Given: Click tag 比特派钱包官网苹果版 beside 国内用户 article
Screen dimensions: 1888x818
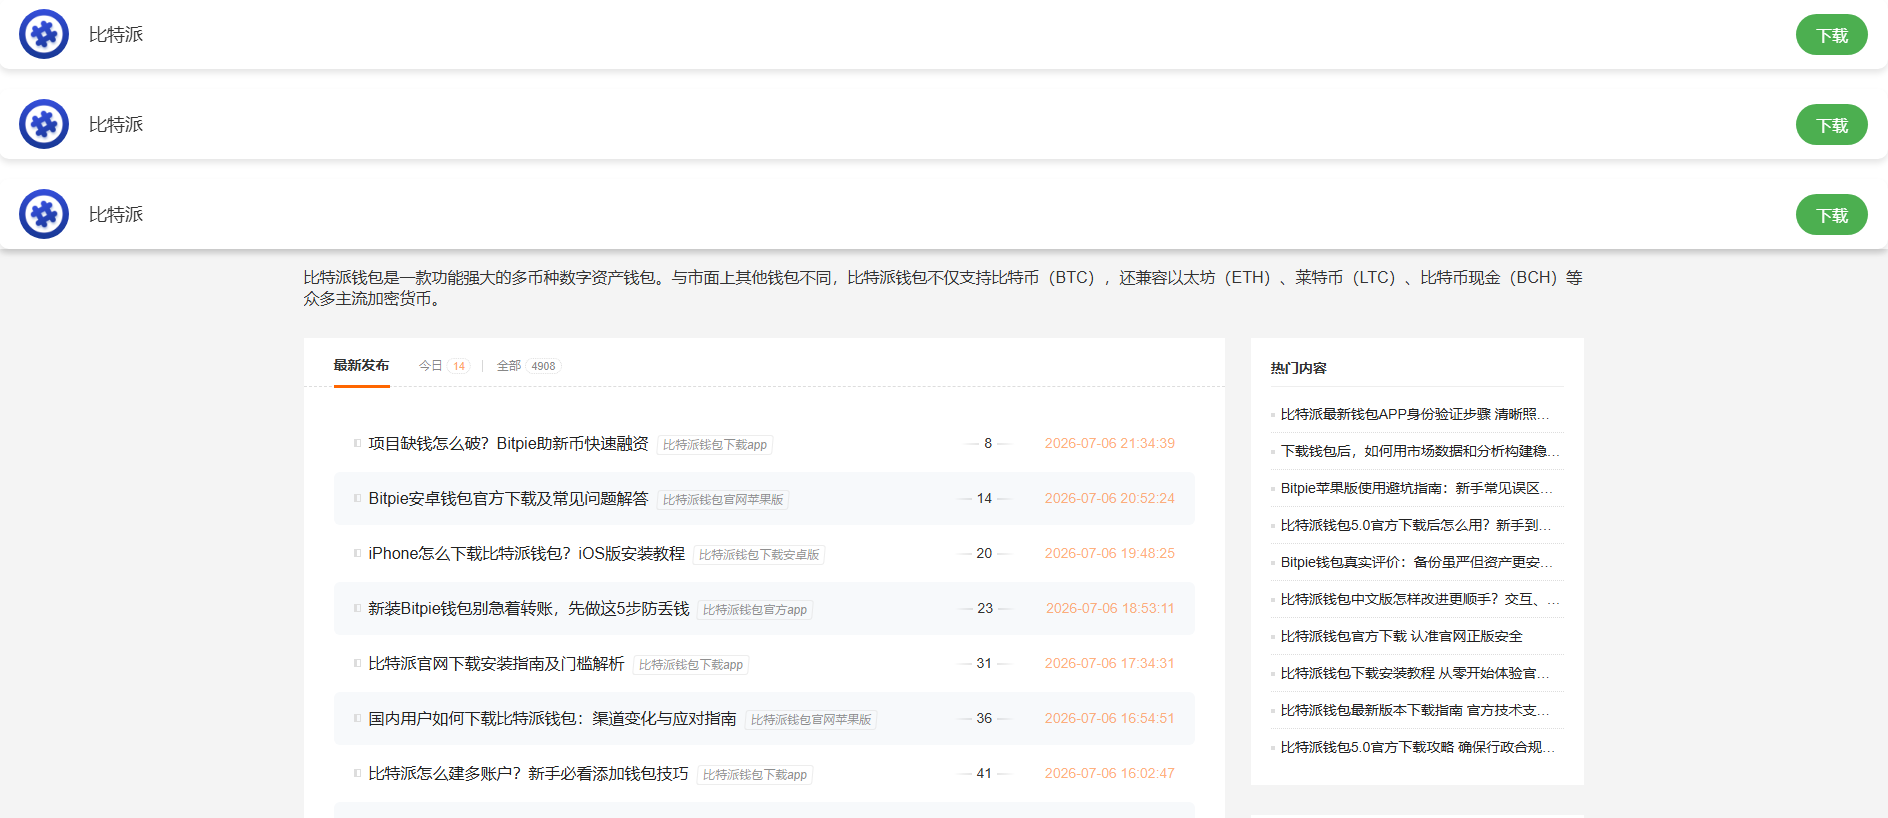Looking at the screenshot, I should (811, 720).
